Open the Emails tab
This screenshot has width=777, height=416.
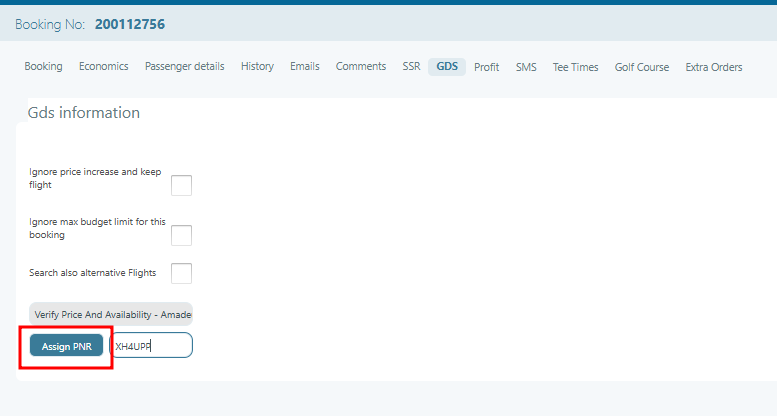(304, 67)
